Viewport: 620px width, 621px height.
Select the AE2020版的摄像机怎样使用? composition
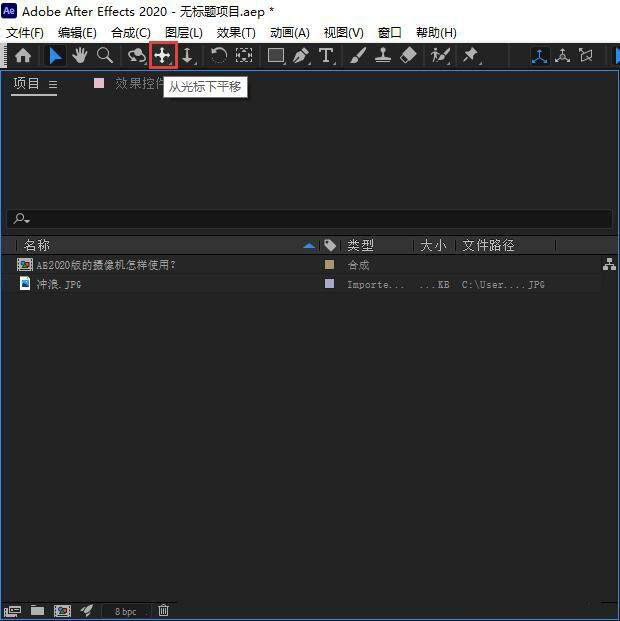click(106, 265)
